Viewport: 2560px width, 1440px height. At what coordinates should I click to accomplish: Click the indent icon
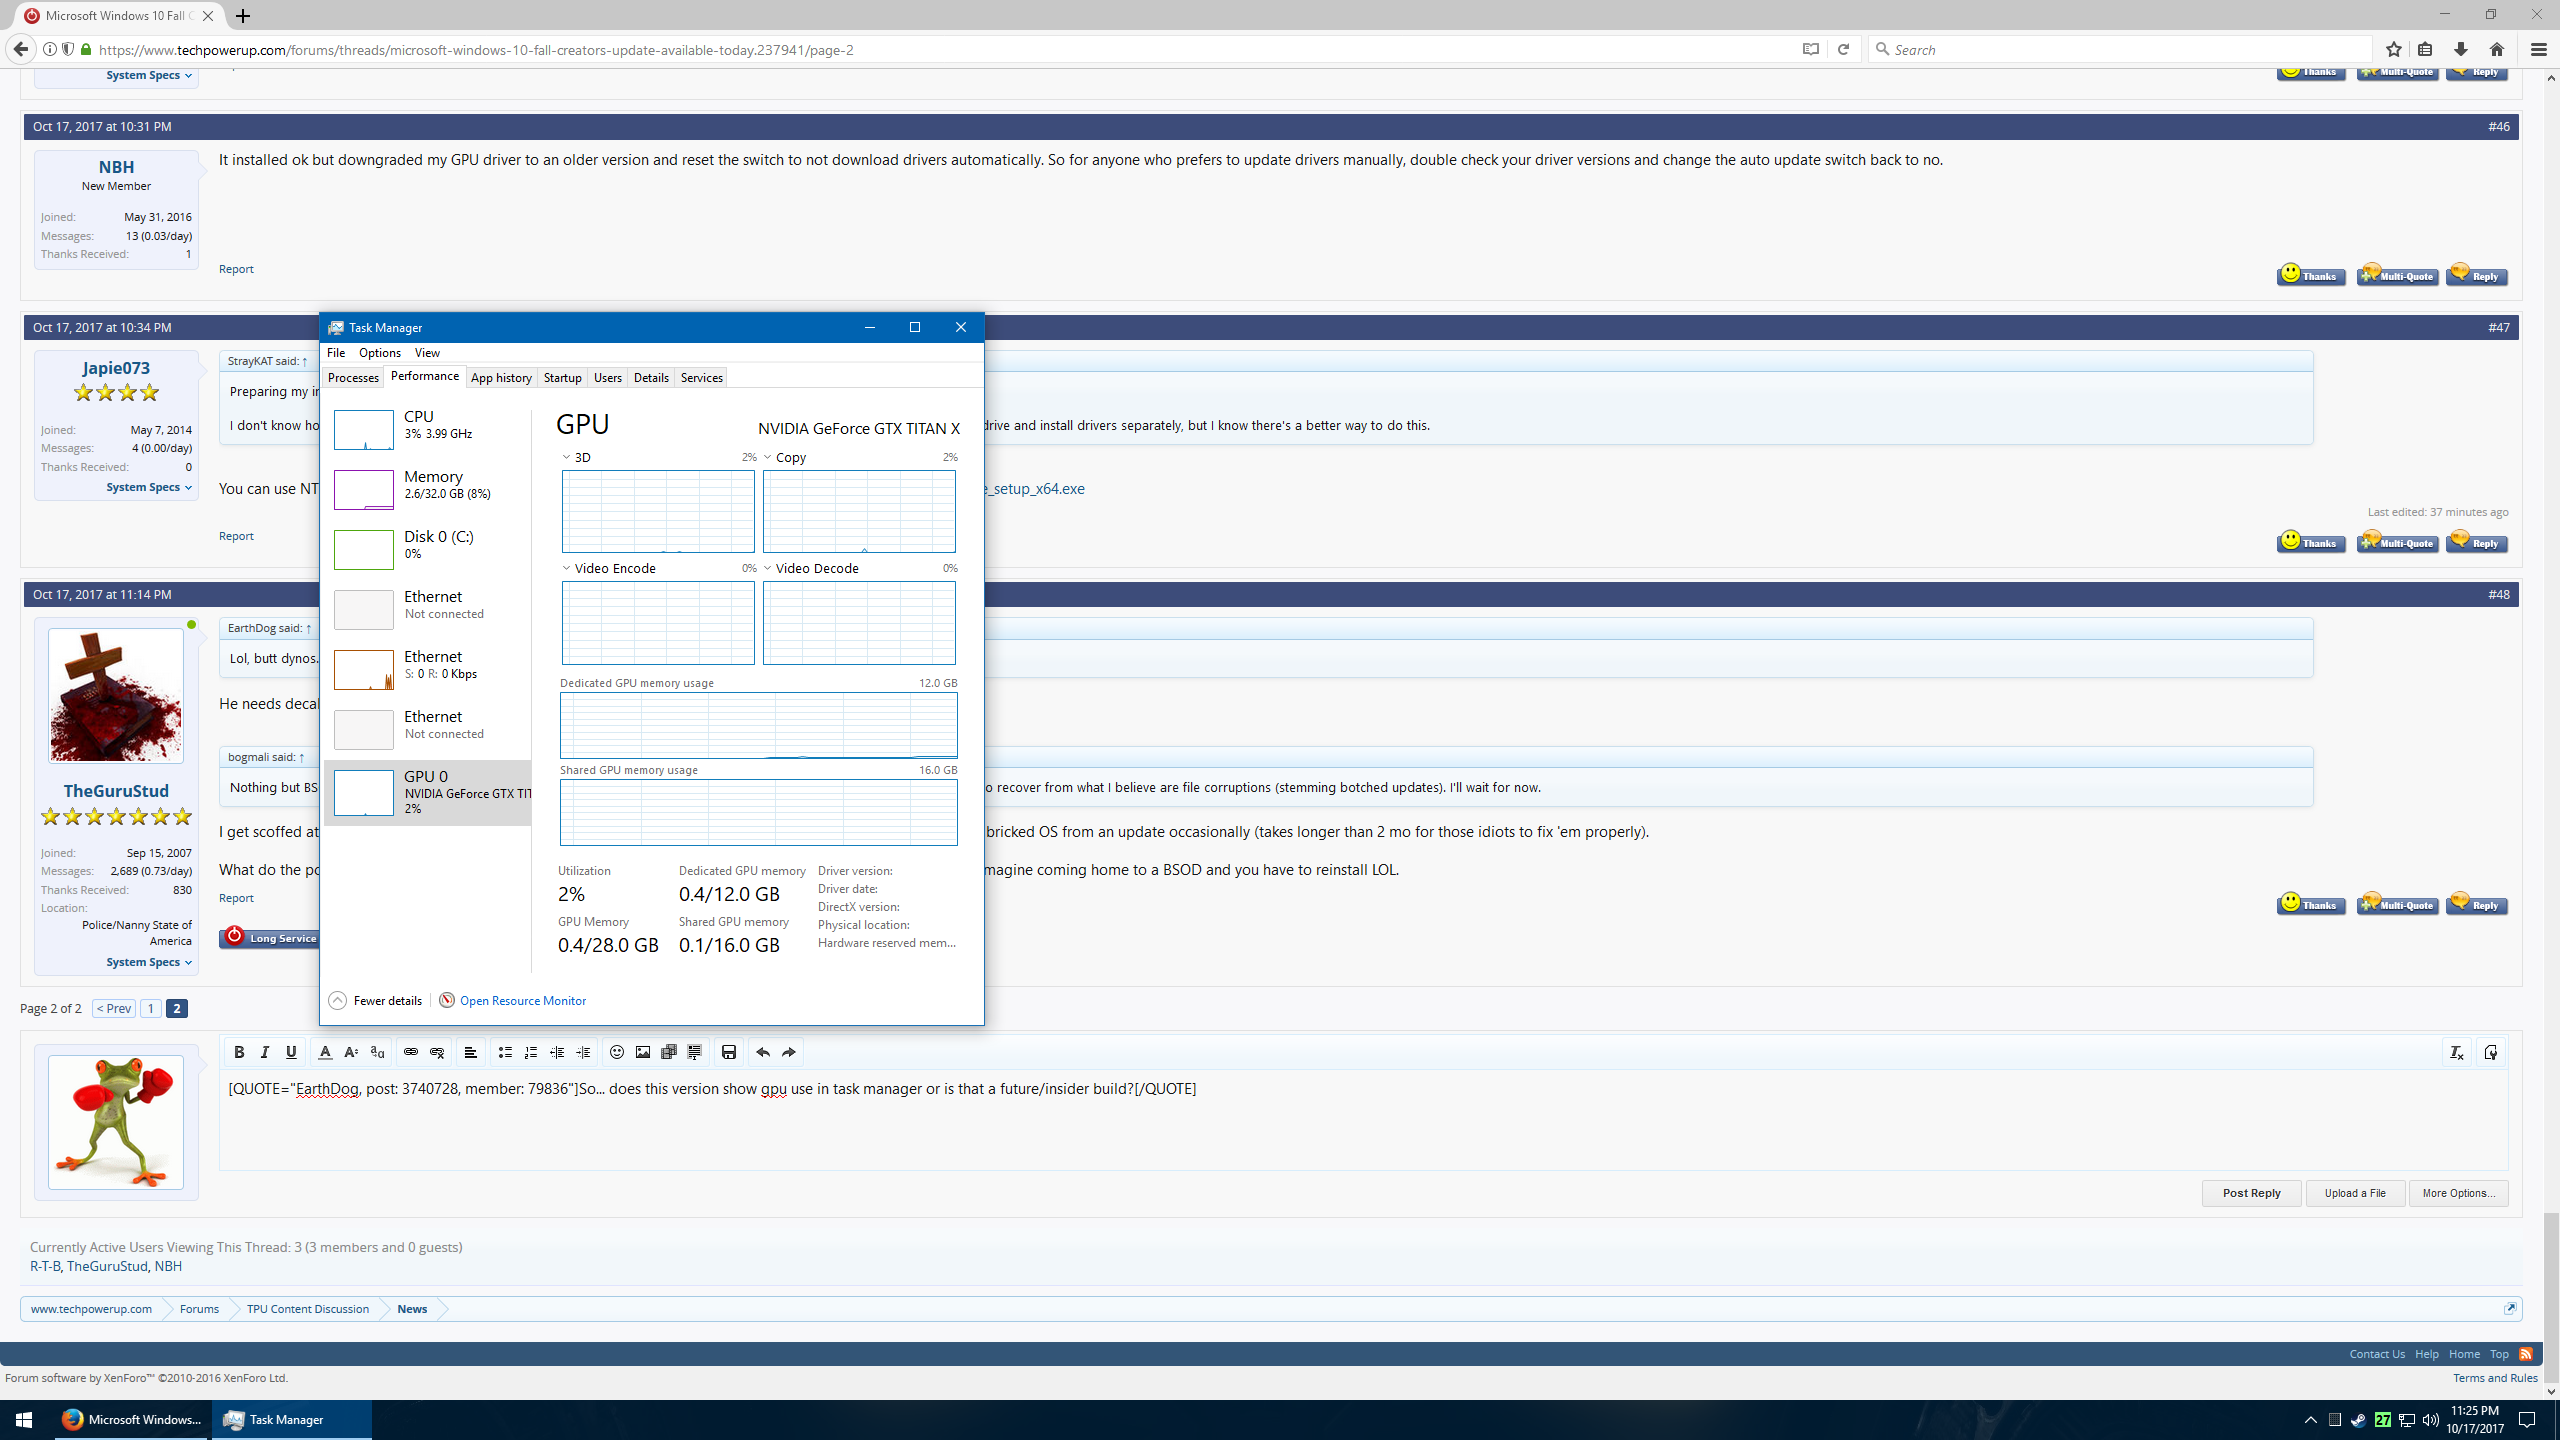click(x=584, y=1052)
